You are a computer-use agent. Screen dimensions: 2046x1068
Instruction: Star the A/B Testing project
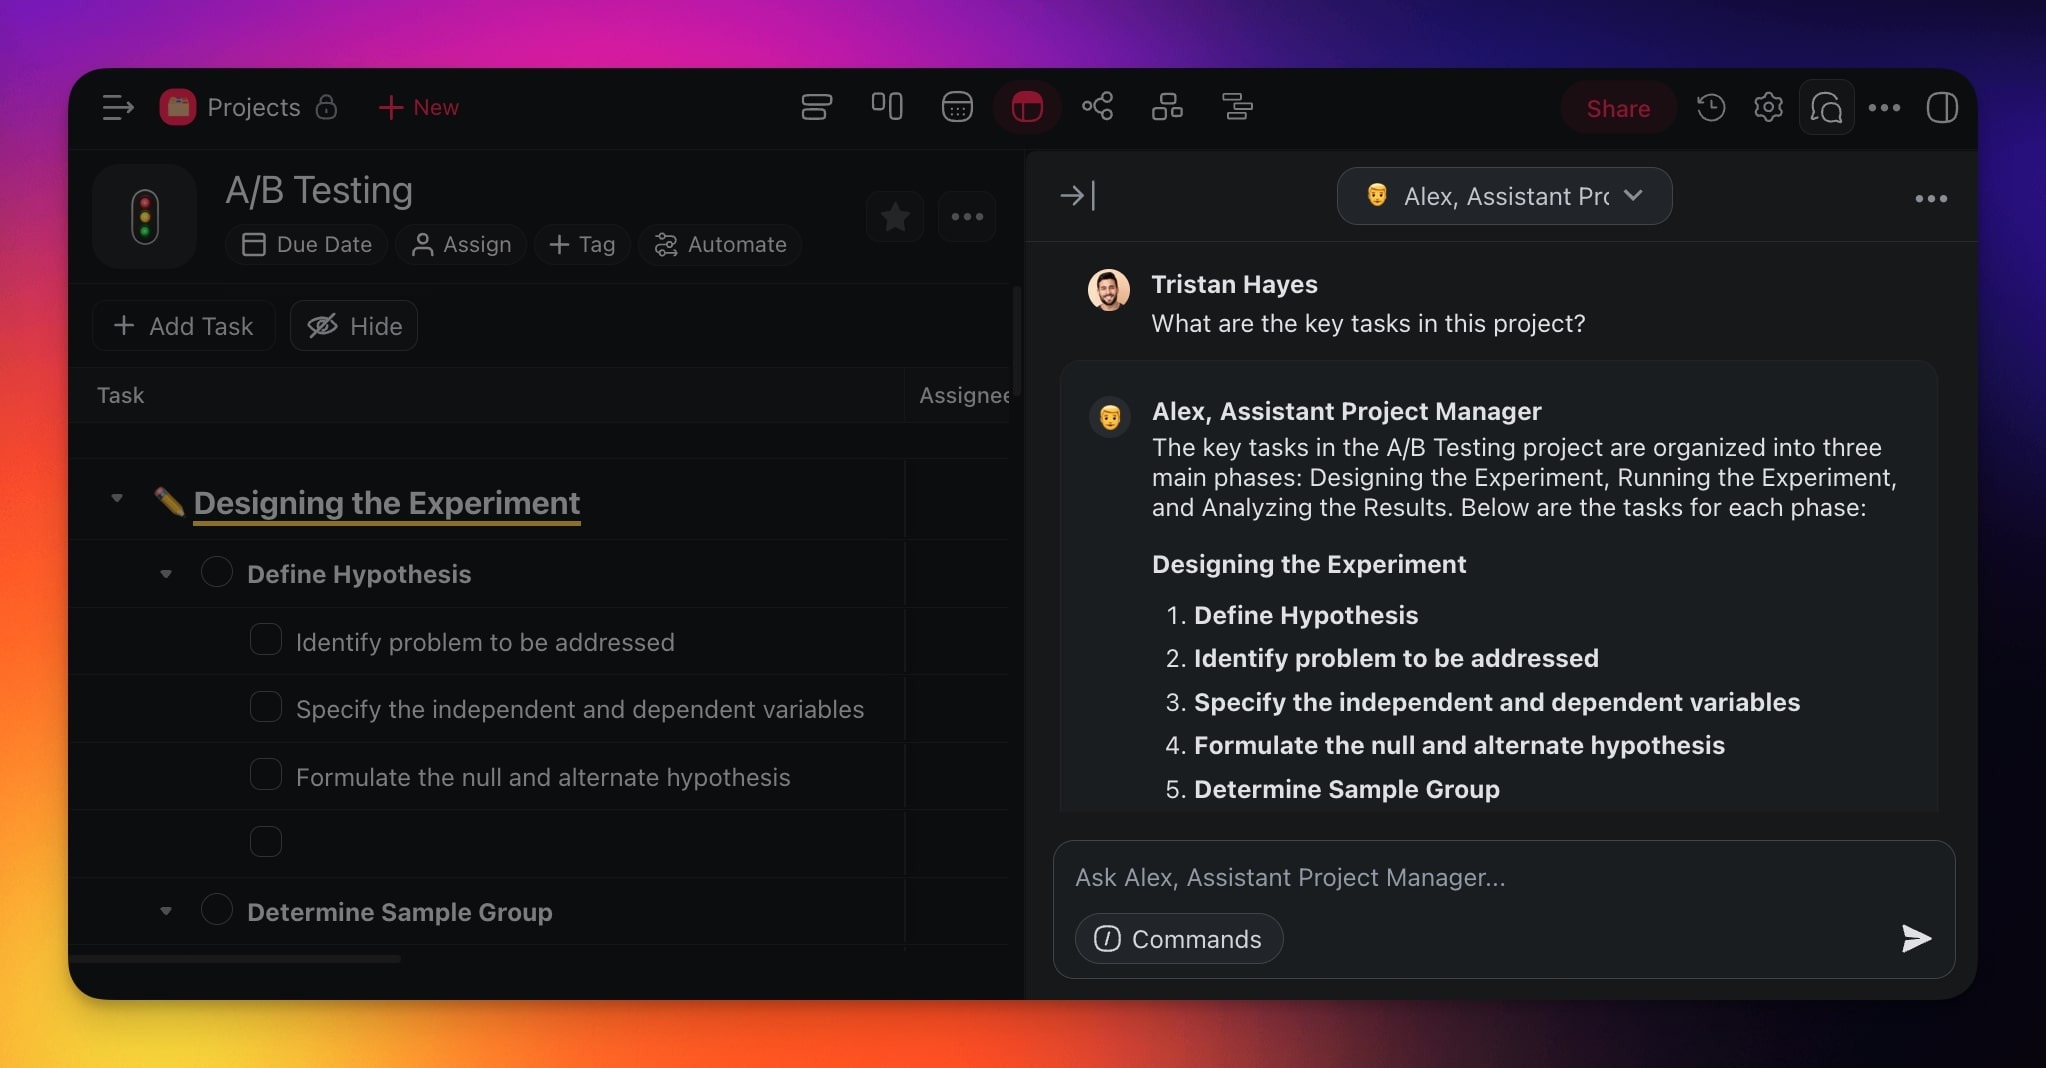pos(895,216)
